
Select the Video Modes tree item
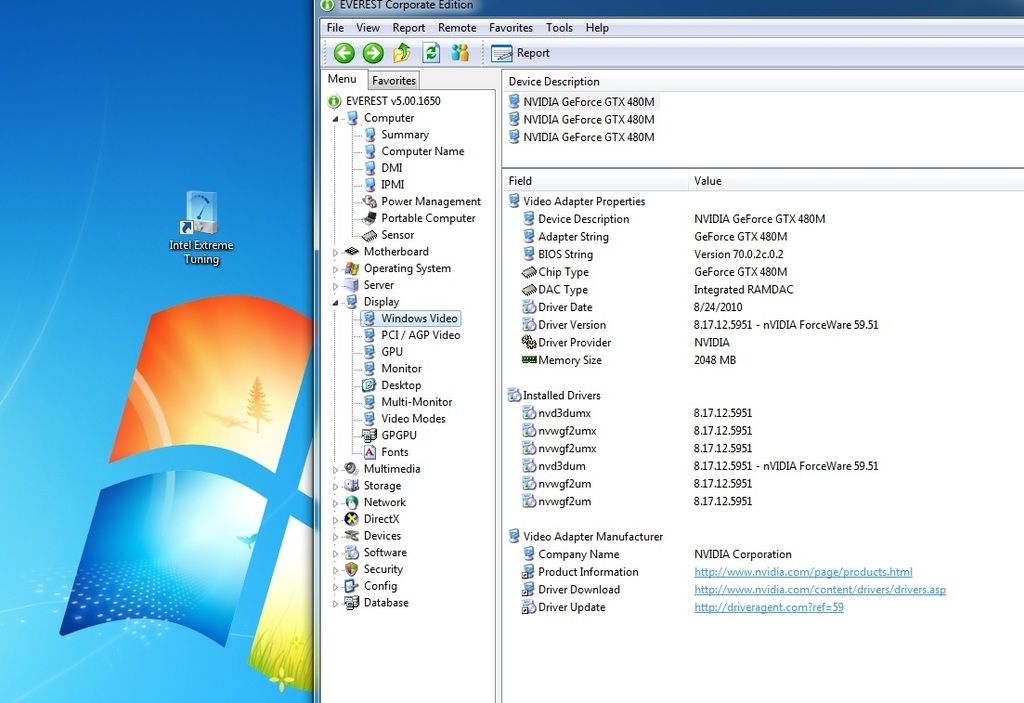(x=413, y=418)
